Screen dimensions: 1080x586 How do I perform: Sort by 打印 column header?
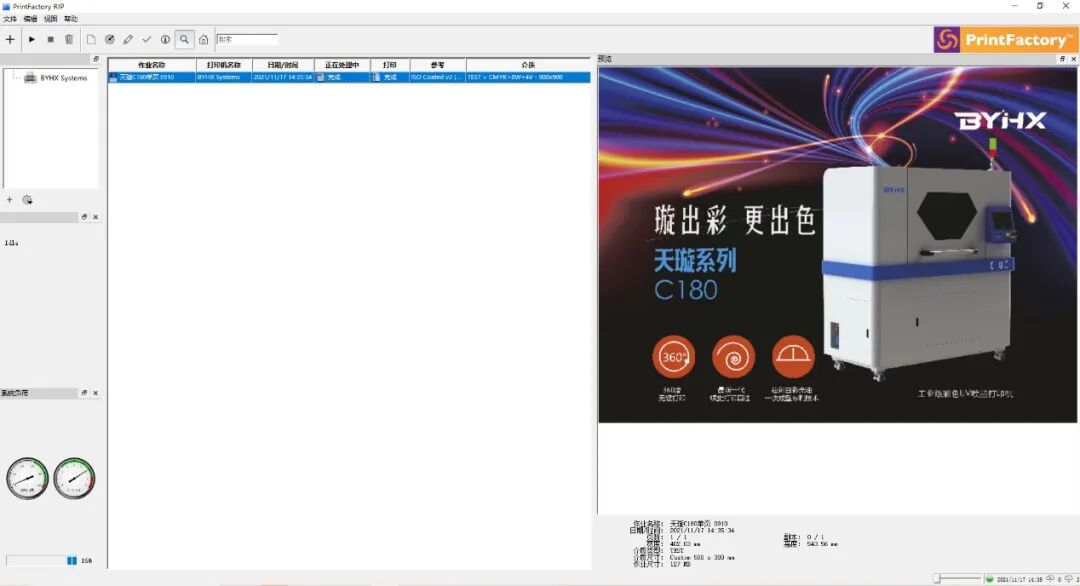tap(390, 65)
